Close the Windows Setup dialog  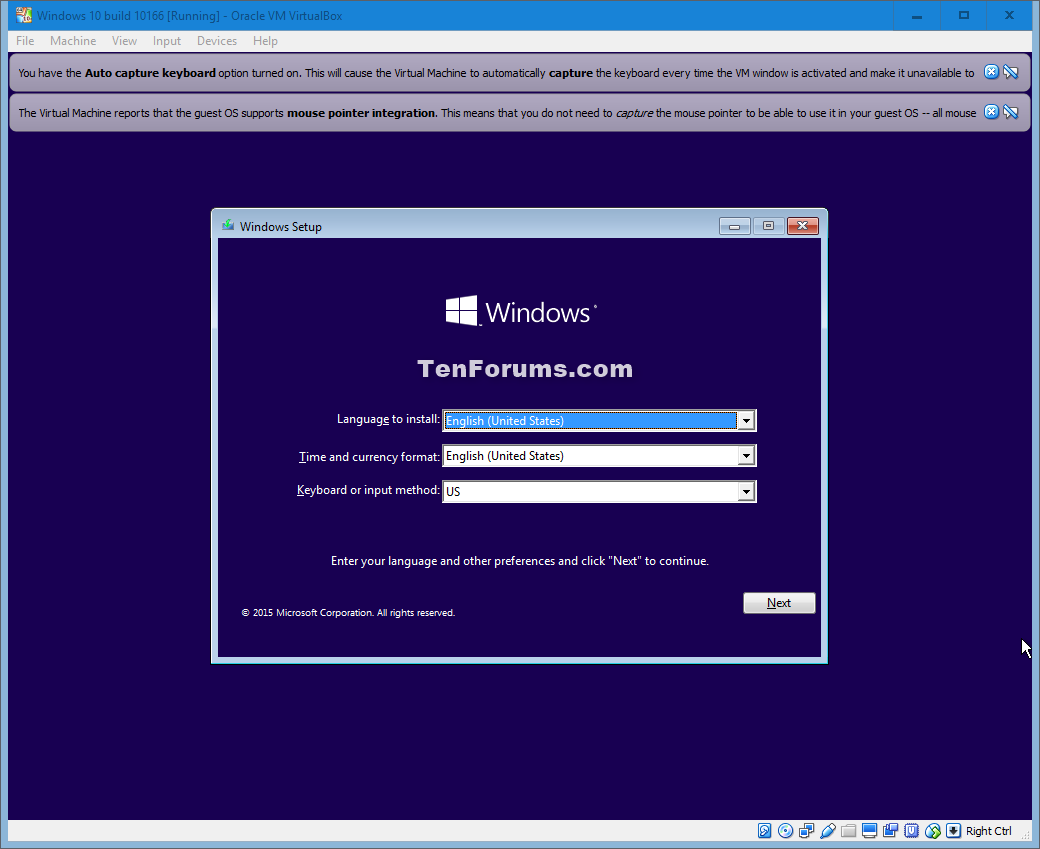pyautogui.click(x=803, y=226)
